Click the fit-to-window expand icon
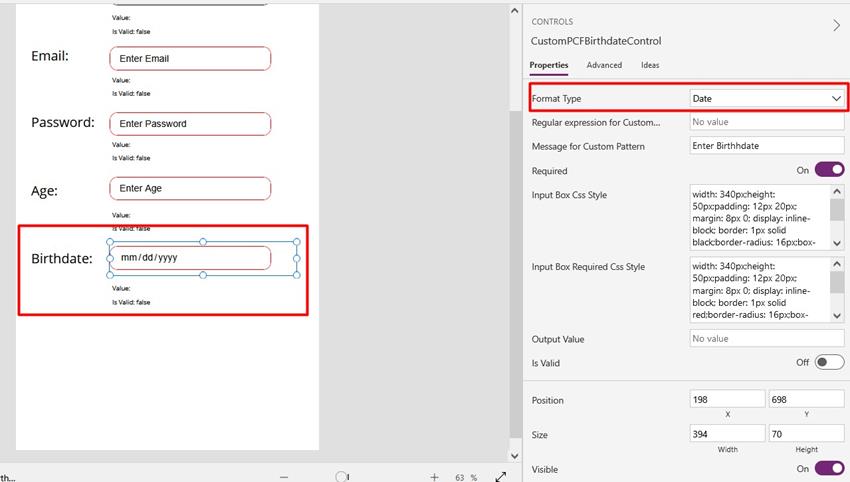 point(501,477)
